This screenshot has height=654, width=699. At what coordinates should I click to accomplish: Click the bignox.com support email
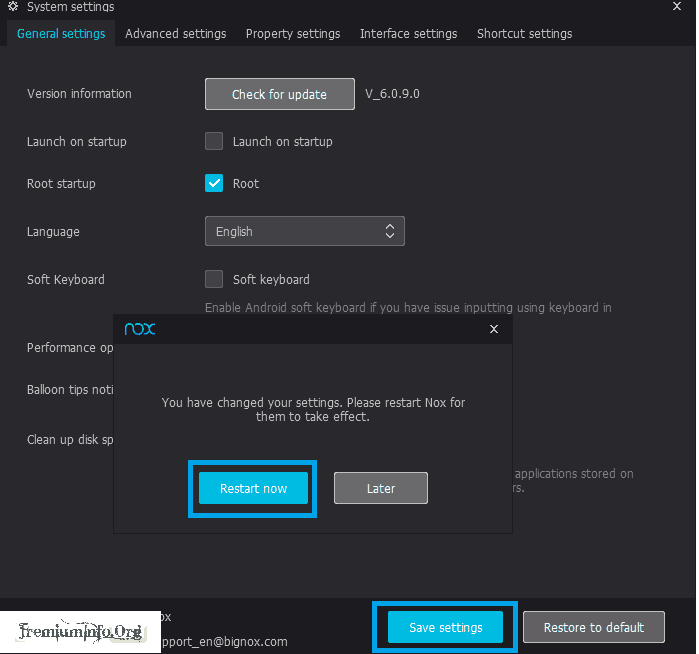tap(225, 642)
